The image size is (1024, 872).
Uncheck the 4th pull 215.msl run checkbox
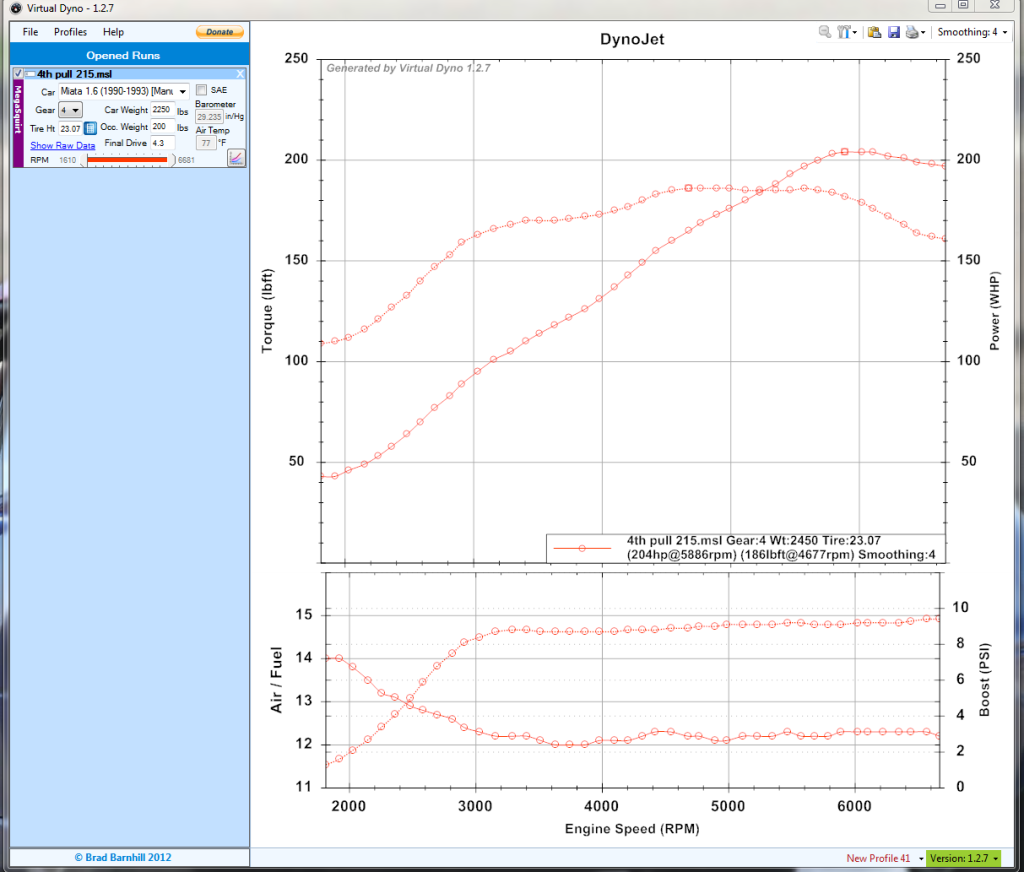coord(18,74)
